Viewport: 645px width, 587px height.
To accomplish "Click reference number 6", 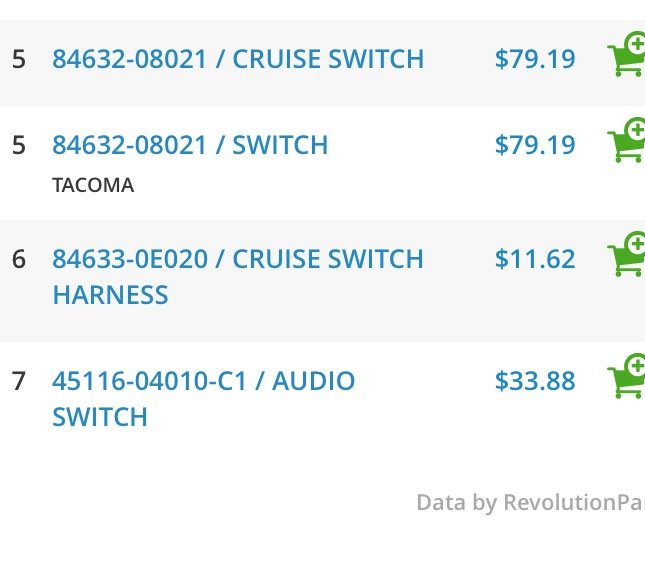I will (x=19, y=259).
